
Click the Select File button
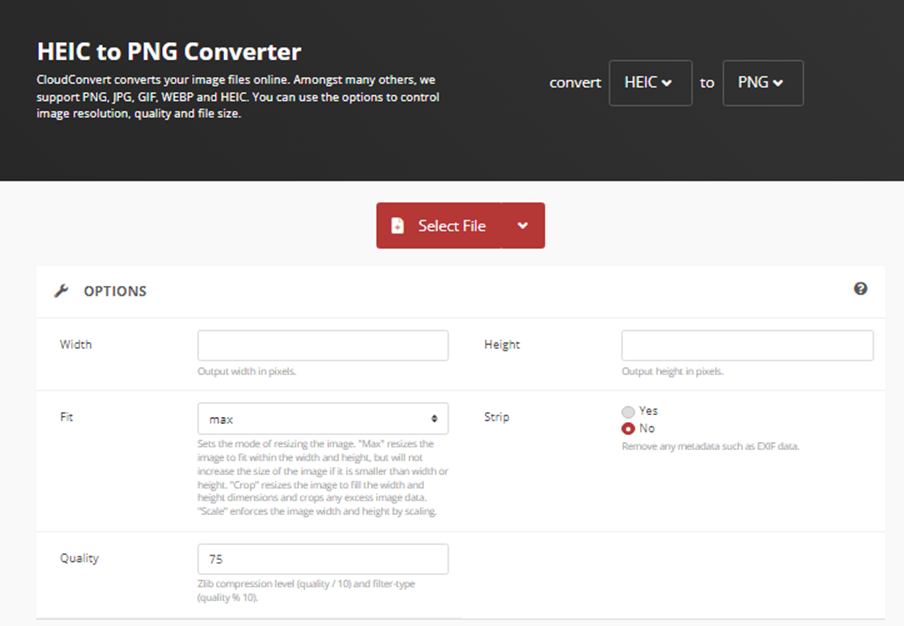click(439, 225)
